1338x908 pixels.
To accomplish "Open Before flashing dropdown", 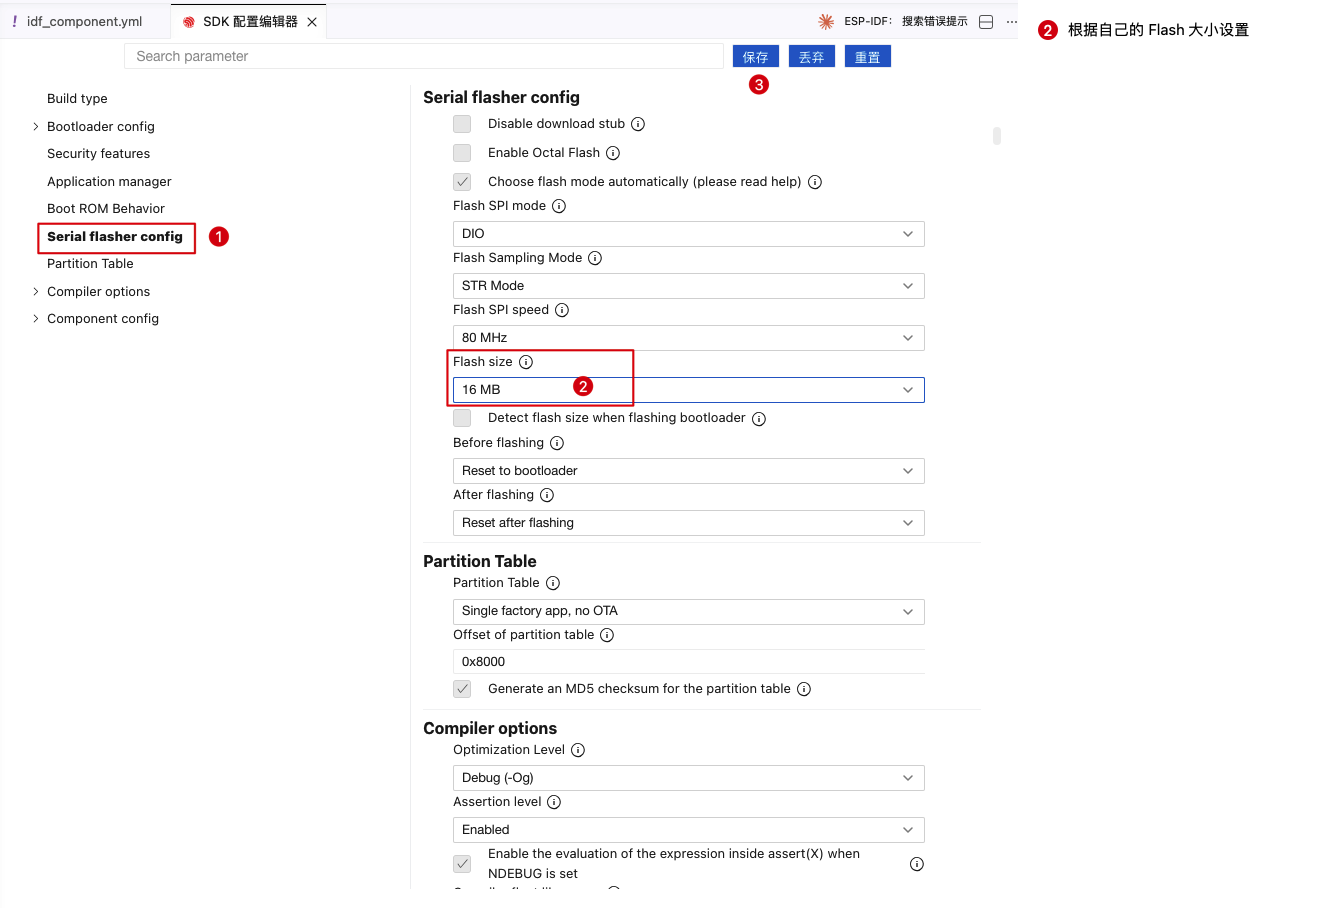I will point(689,471).
